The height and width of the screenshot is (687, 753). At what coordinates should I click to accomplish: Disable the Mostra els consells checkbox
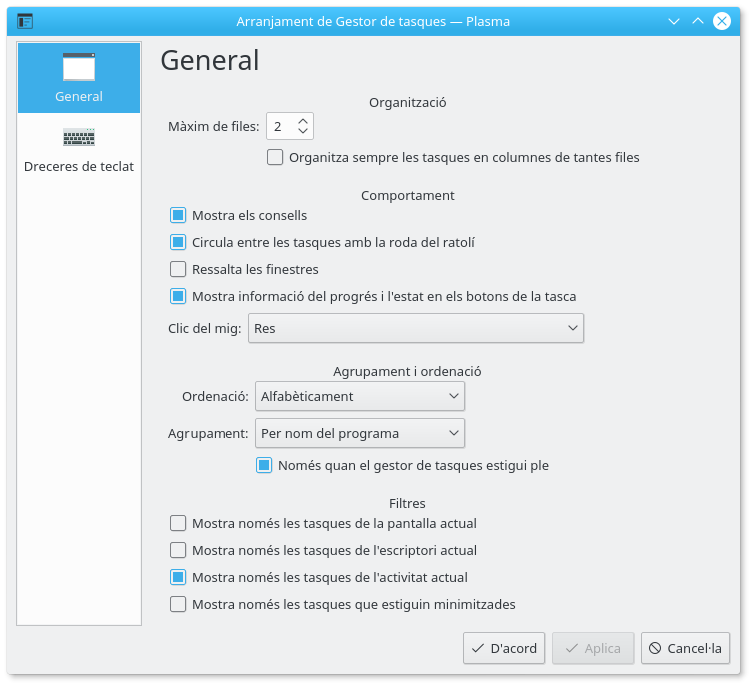pyautogui.click(x=178, y=215)
